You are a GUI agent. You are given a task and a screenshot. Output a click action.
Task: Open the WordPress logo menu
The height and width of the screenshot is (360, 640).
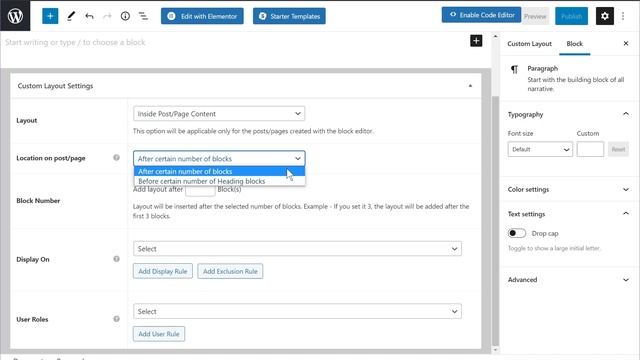pyautogui.click(x=15, y=16)
